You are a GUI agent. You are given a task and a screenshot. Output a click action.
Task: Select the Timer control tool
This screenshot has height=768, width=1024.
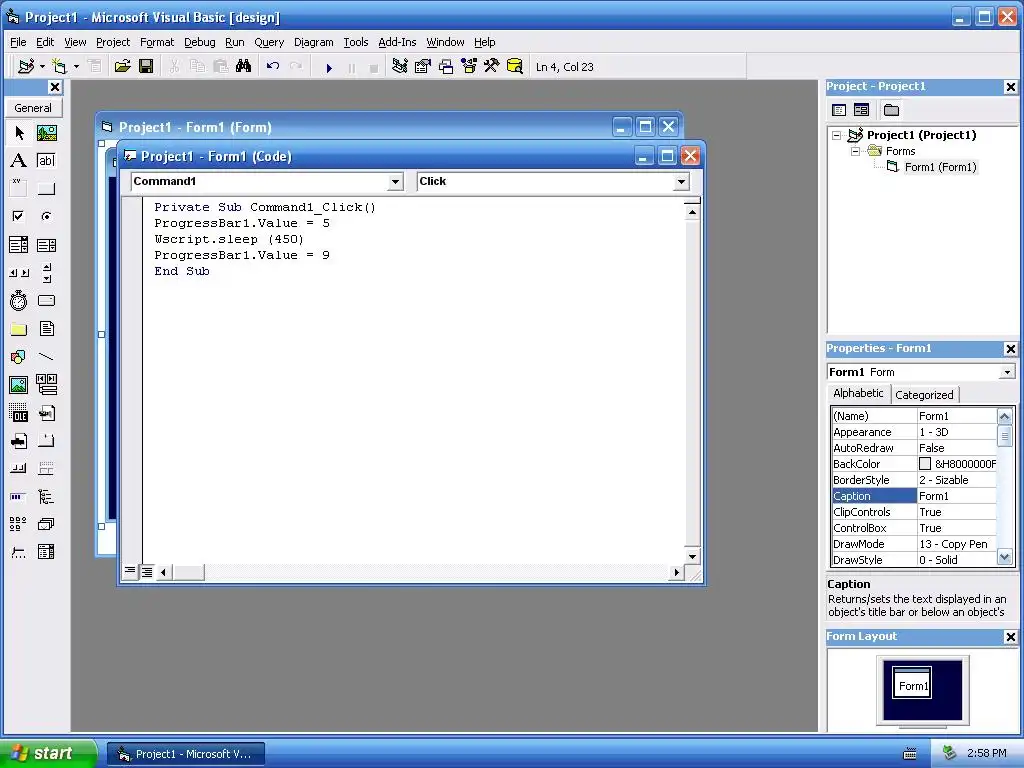pyautogui.click(x=19, y=300)
